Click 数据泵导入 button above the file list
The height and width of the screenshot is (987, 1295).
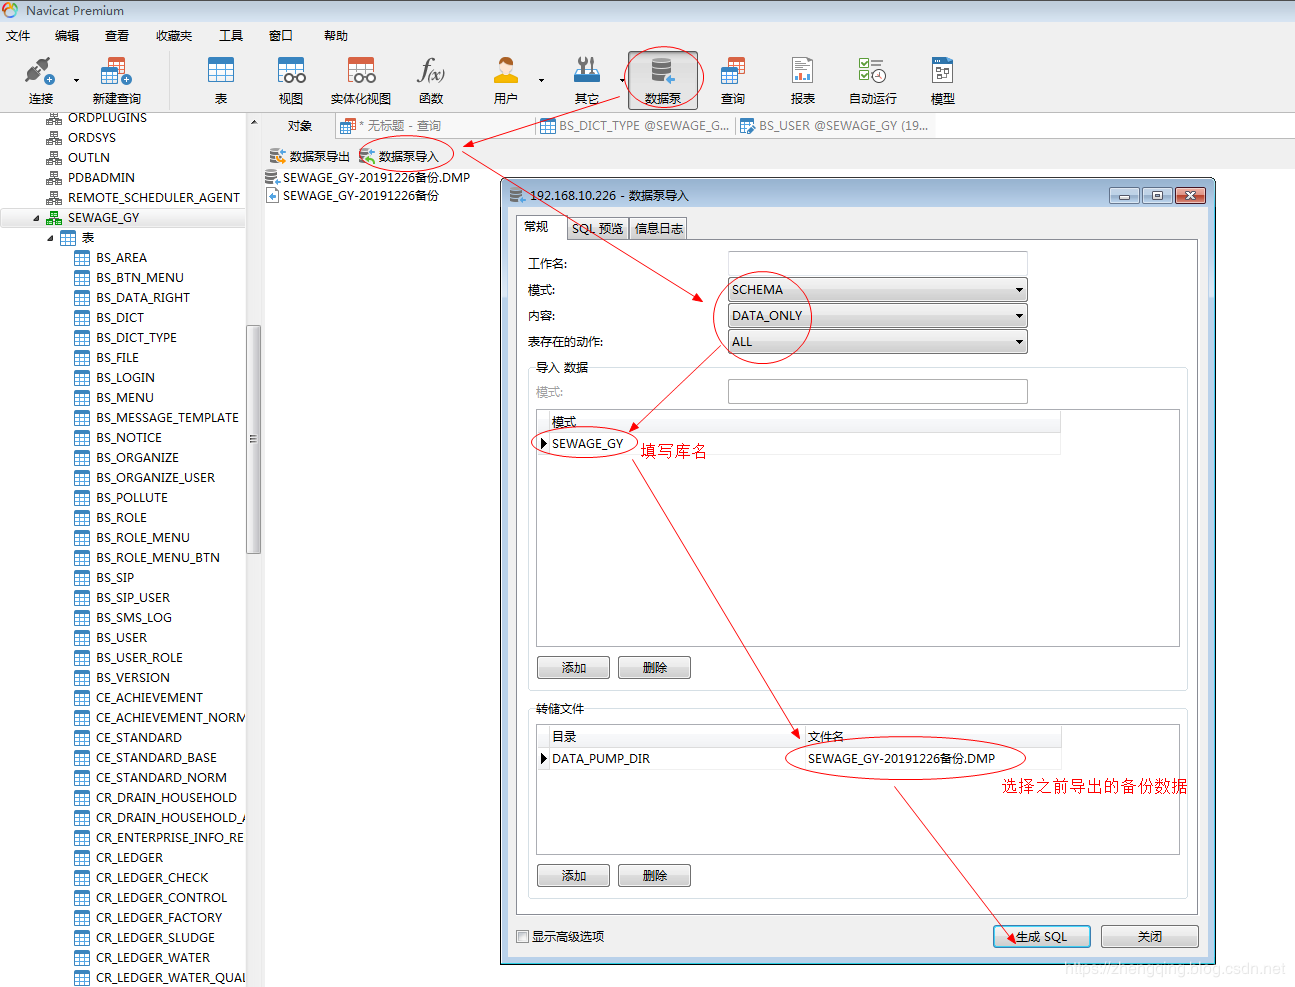pyautogui.click(x=399, y=156)
